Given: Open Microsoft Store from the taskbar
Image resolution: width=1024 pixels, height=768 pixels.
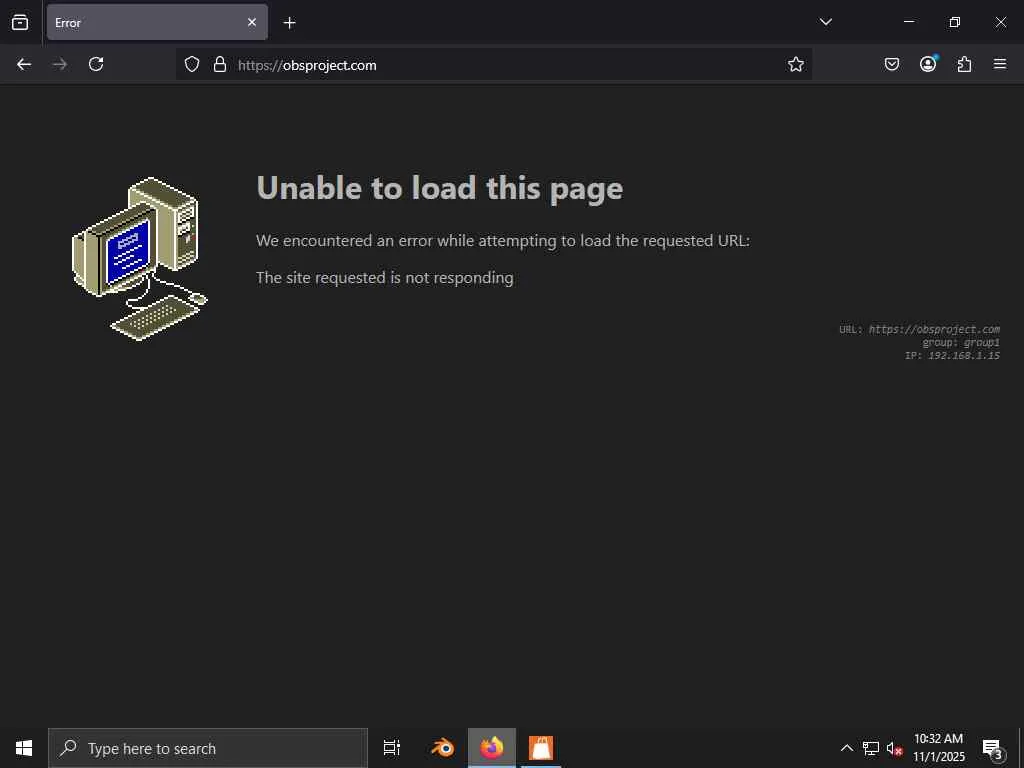Looking at the screenshot, I should [541, 748].
